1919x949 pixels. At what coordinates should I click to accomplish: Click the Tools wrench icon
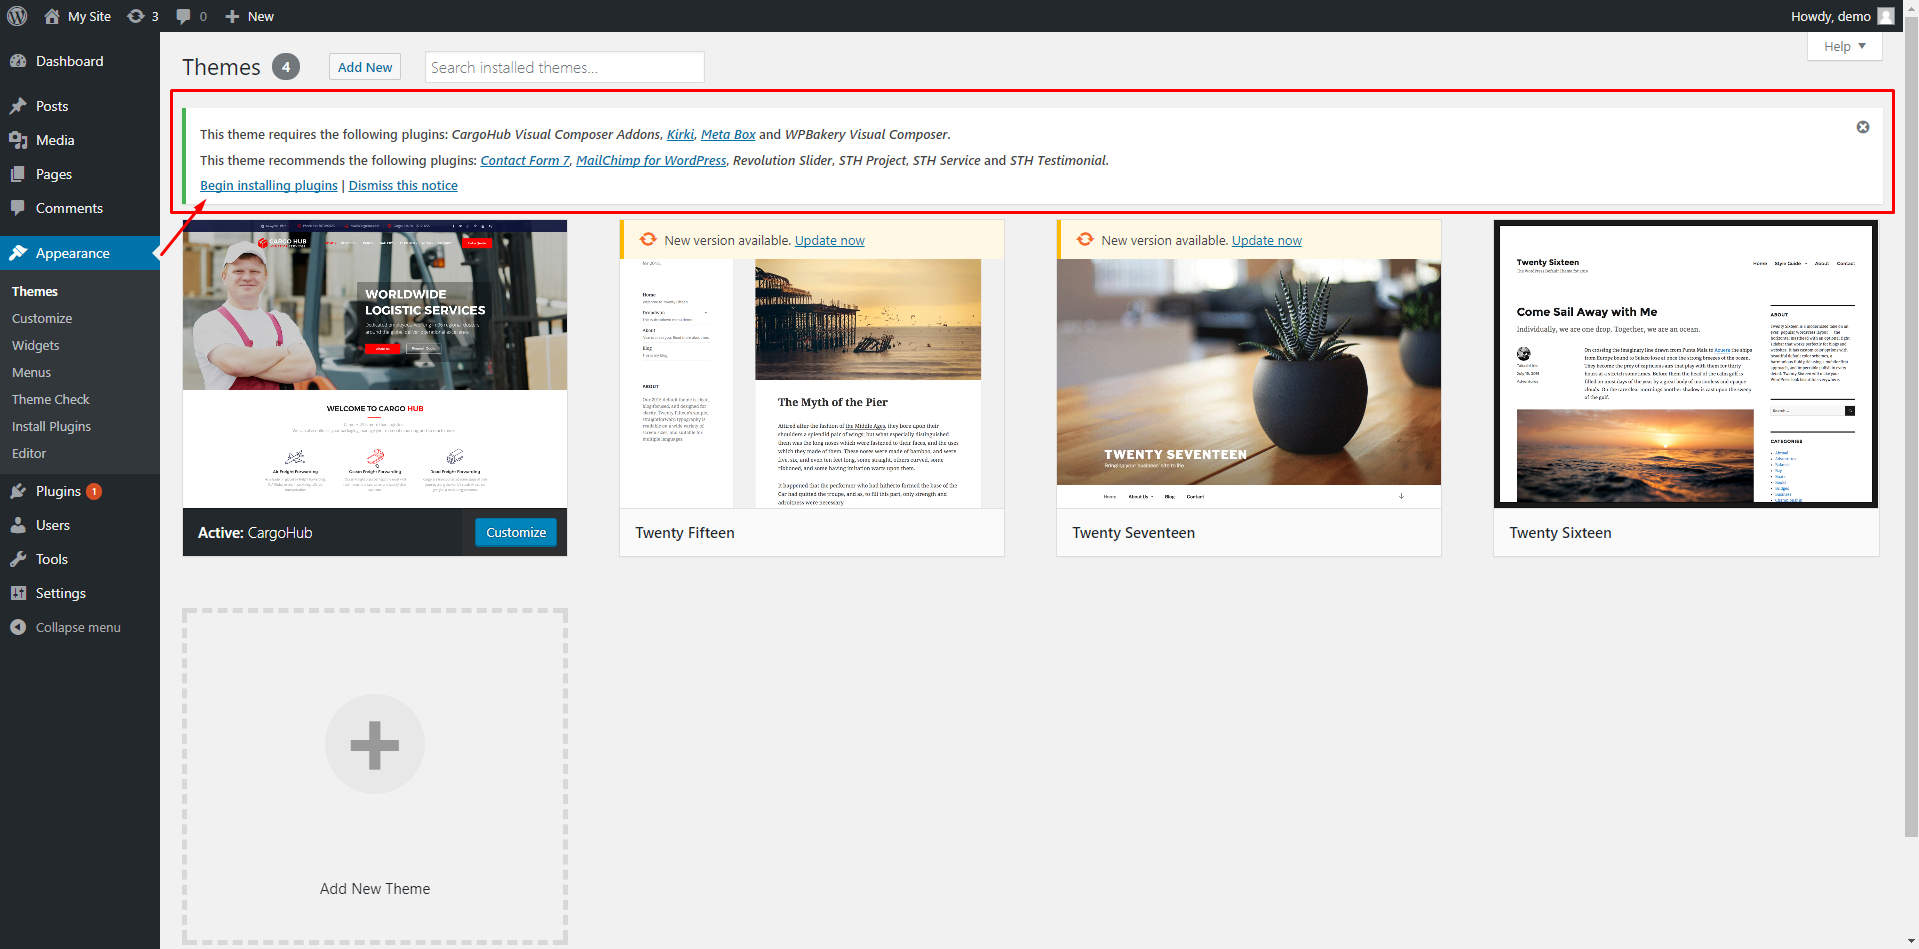18,559
